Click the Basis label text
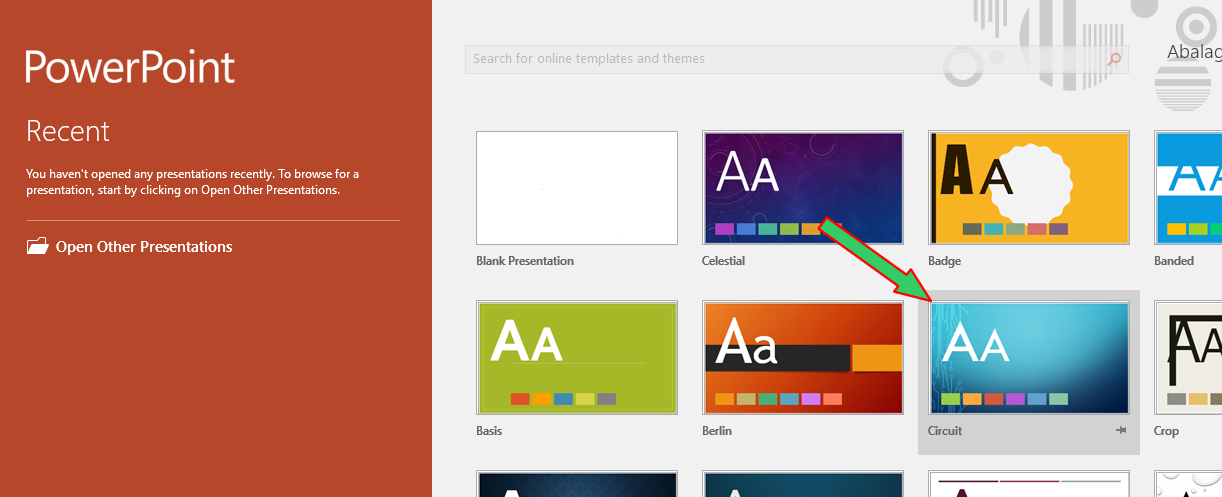Viewport: 1222px width, 497px height. click(489, 431)
